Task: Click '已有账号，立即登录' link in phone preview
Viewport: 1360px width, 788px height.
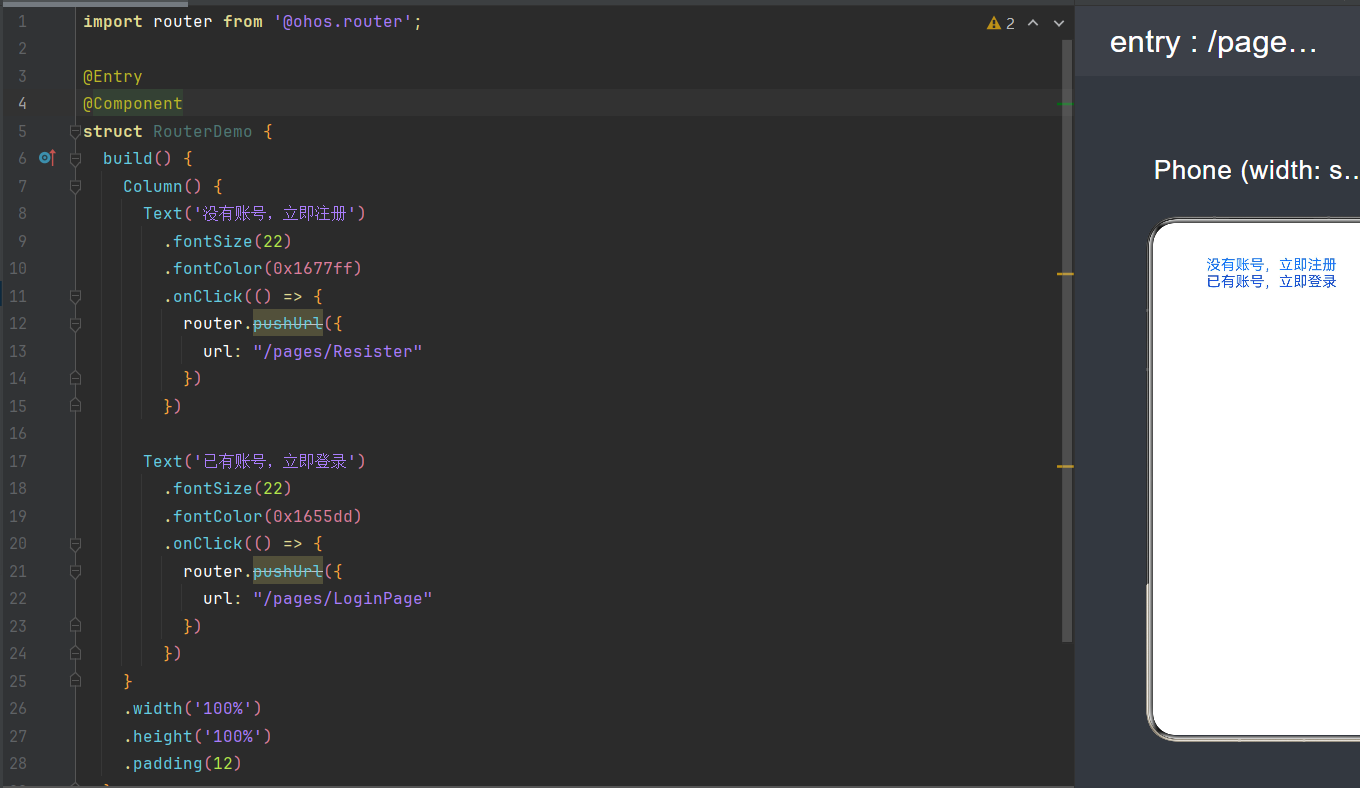Action: pyautogui.click(x=1271, y=281)
